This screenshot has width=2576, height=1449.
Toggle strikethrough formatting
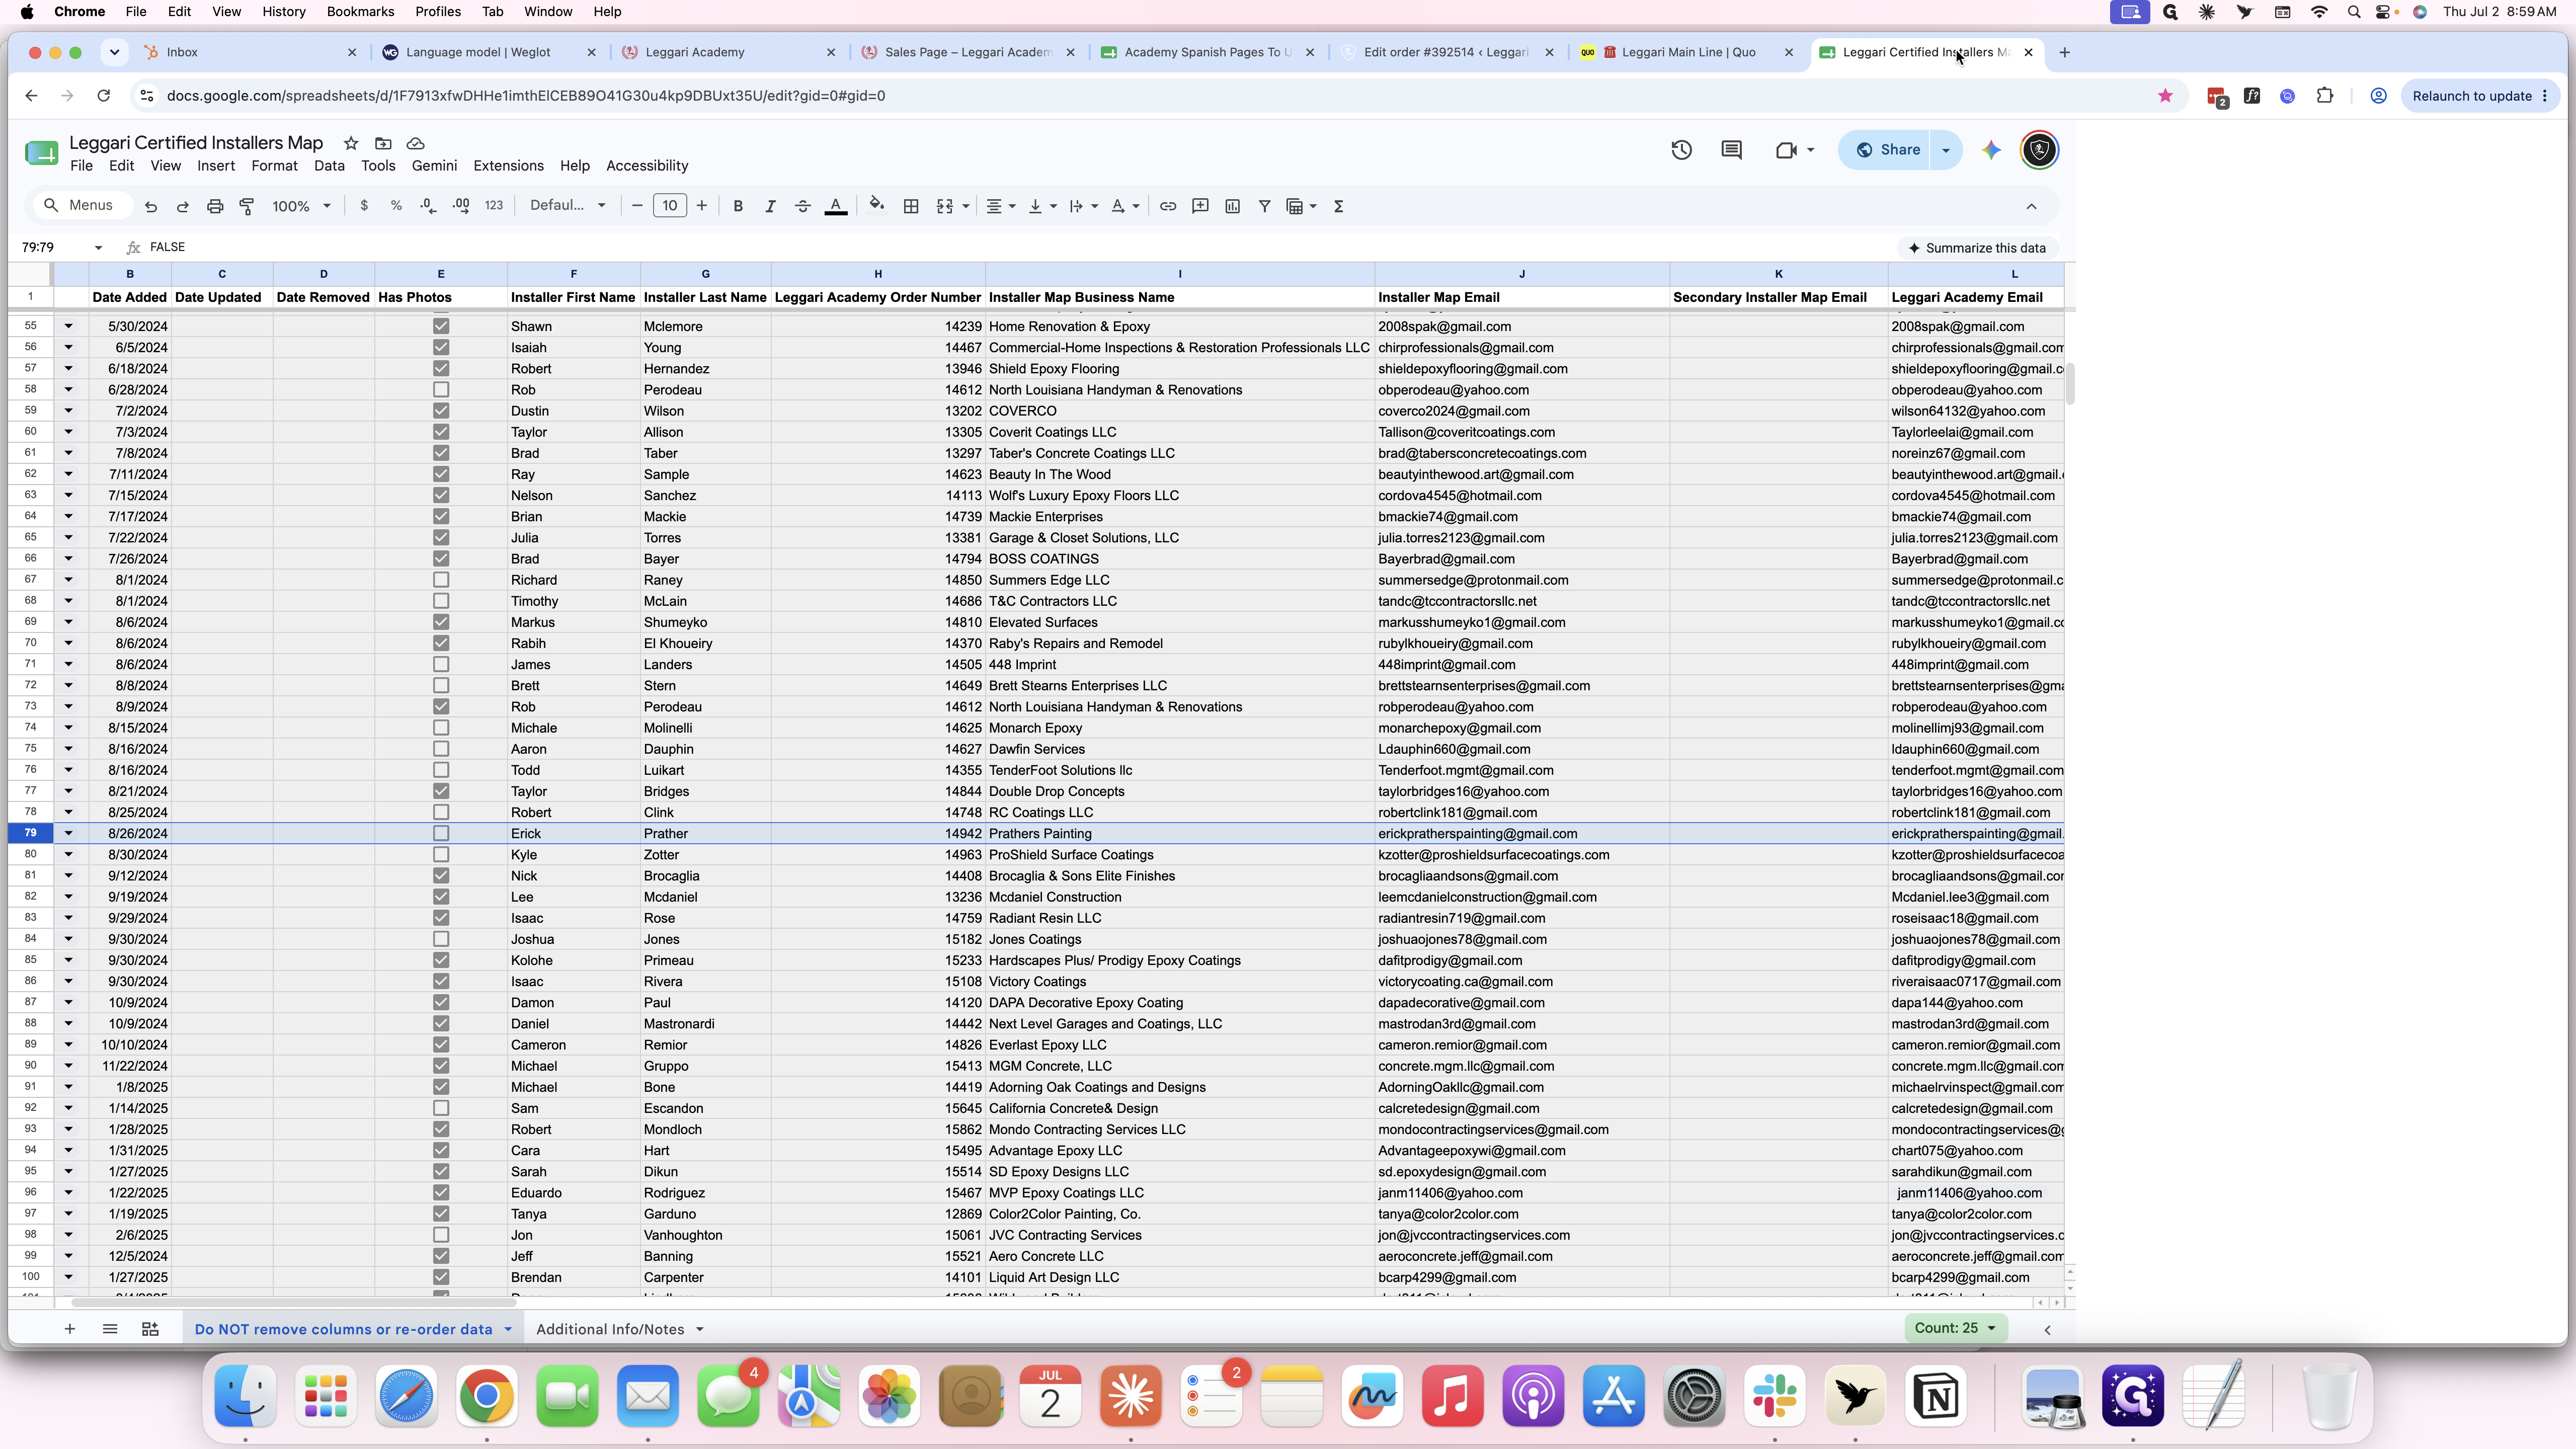pos(802,206)
